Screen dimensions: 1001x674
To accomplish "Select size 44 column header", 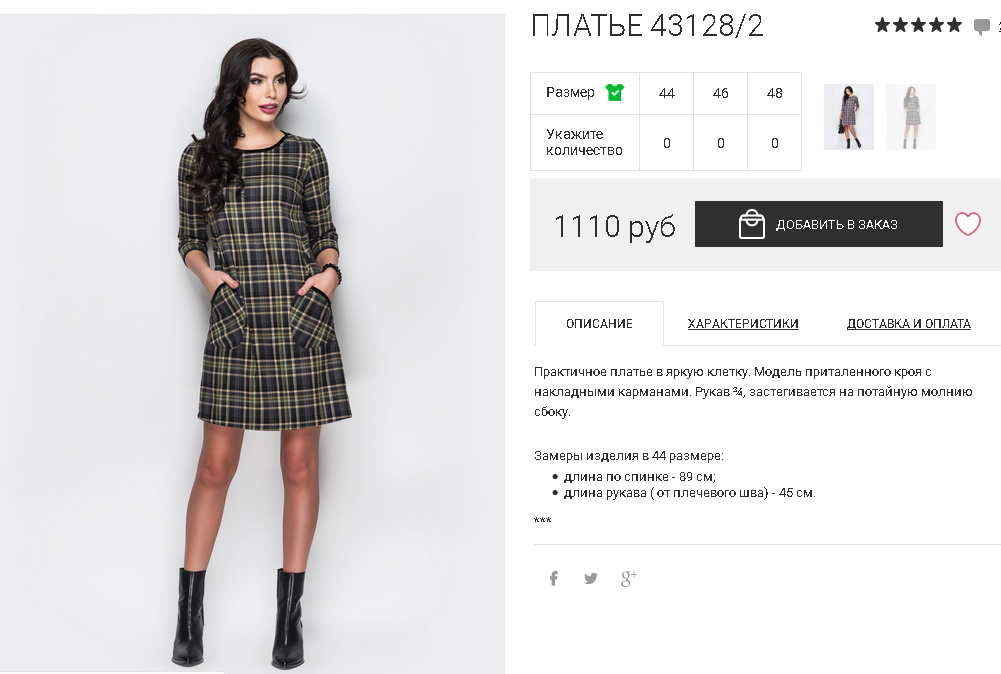I will 666,93.
